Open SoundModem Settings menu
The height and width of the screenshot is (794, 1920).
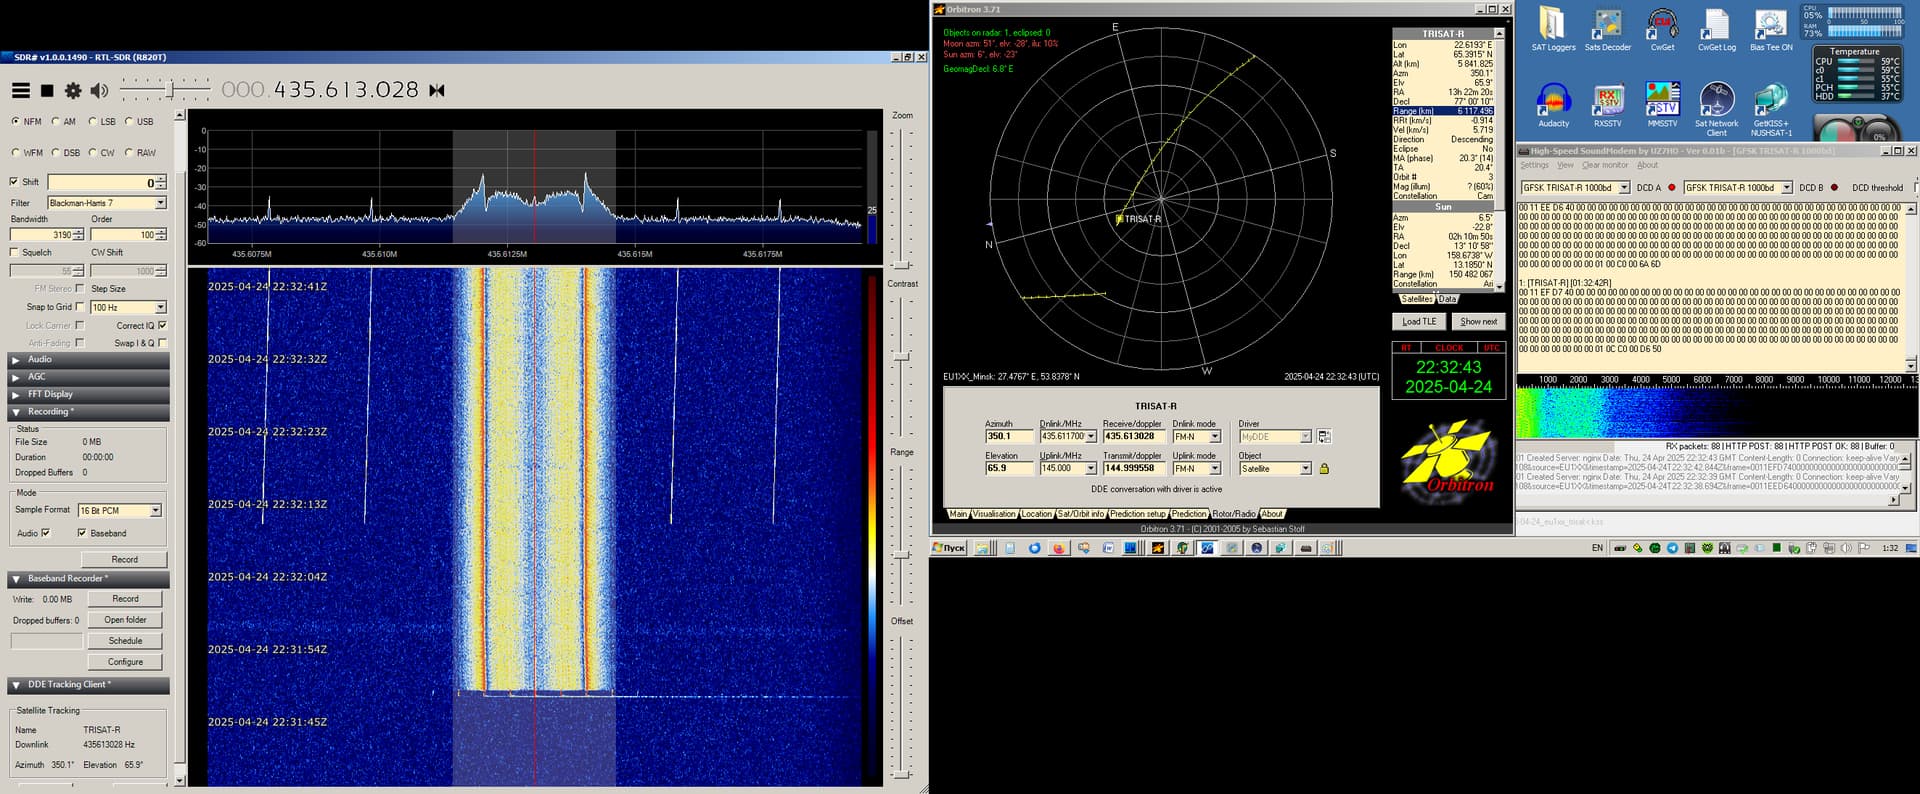(1534, 165)
